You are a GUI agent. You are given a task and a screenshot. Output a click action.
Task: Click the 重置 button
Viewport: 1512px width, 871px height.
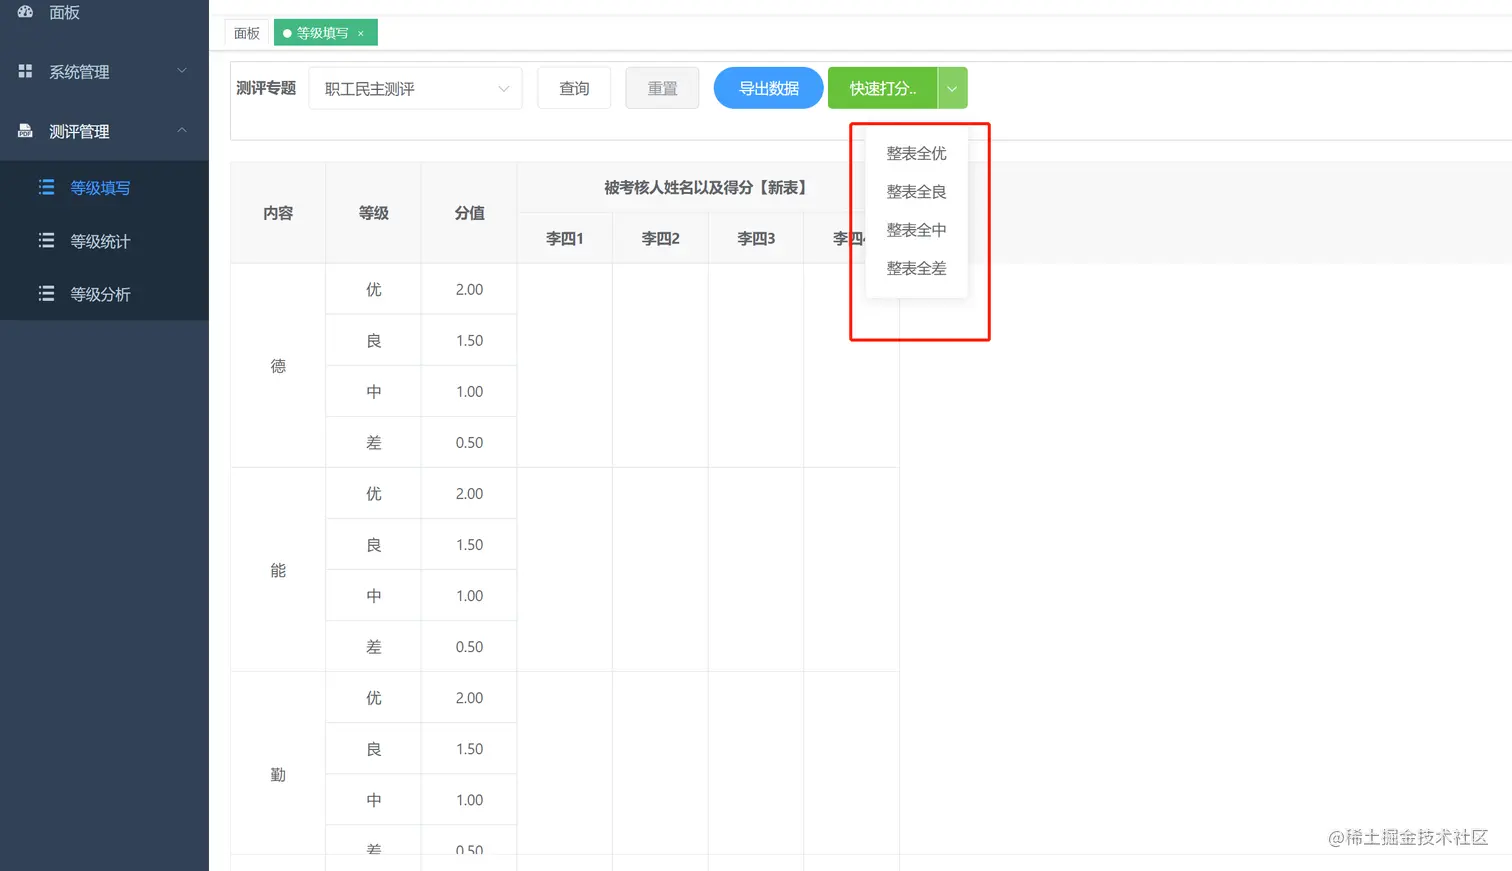point(662,88)
